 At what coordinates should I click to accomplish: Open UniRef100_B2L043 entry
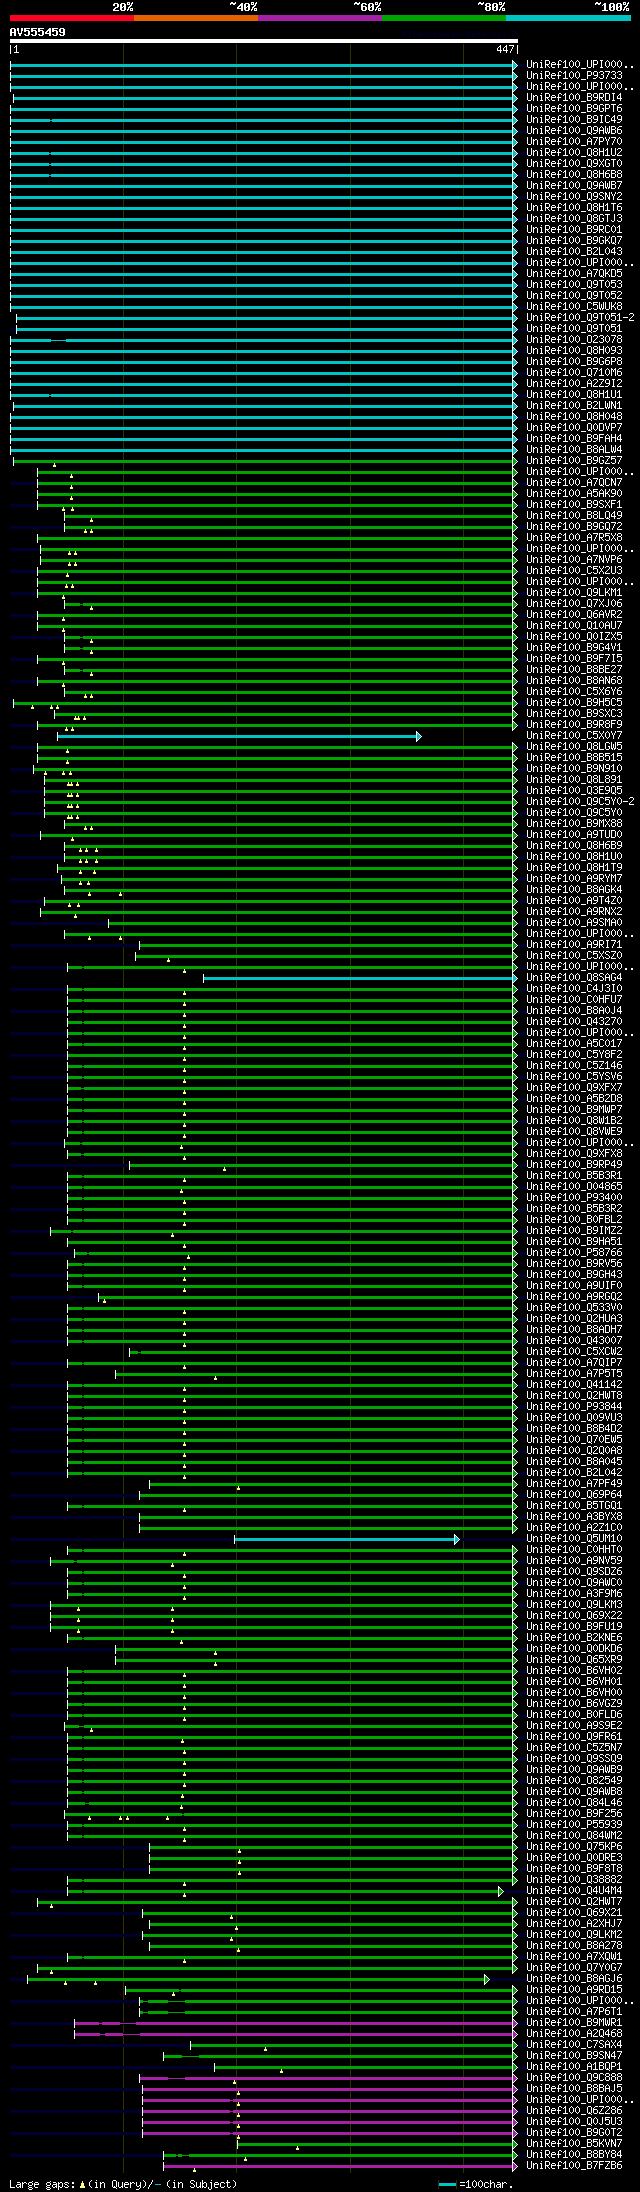574,251
